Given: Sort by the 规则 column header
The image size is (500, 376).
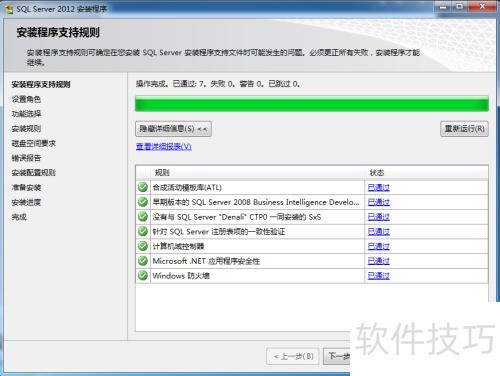Looking at the screenshot, I should (258, 173).
